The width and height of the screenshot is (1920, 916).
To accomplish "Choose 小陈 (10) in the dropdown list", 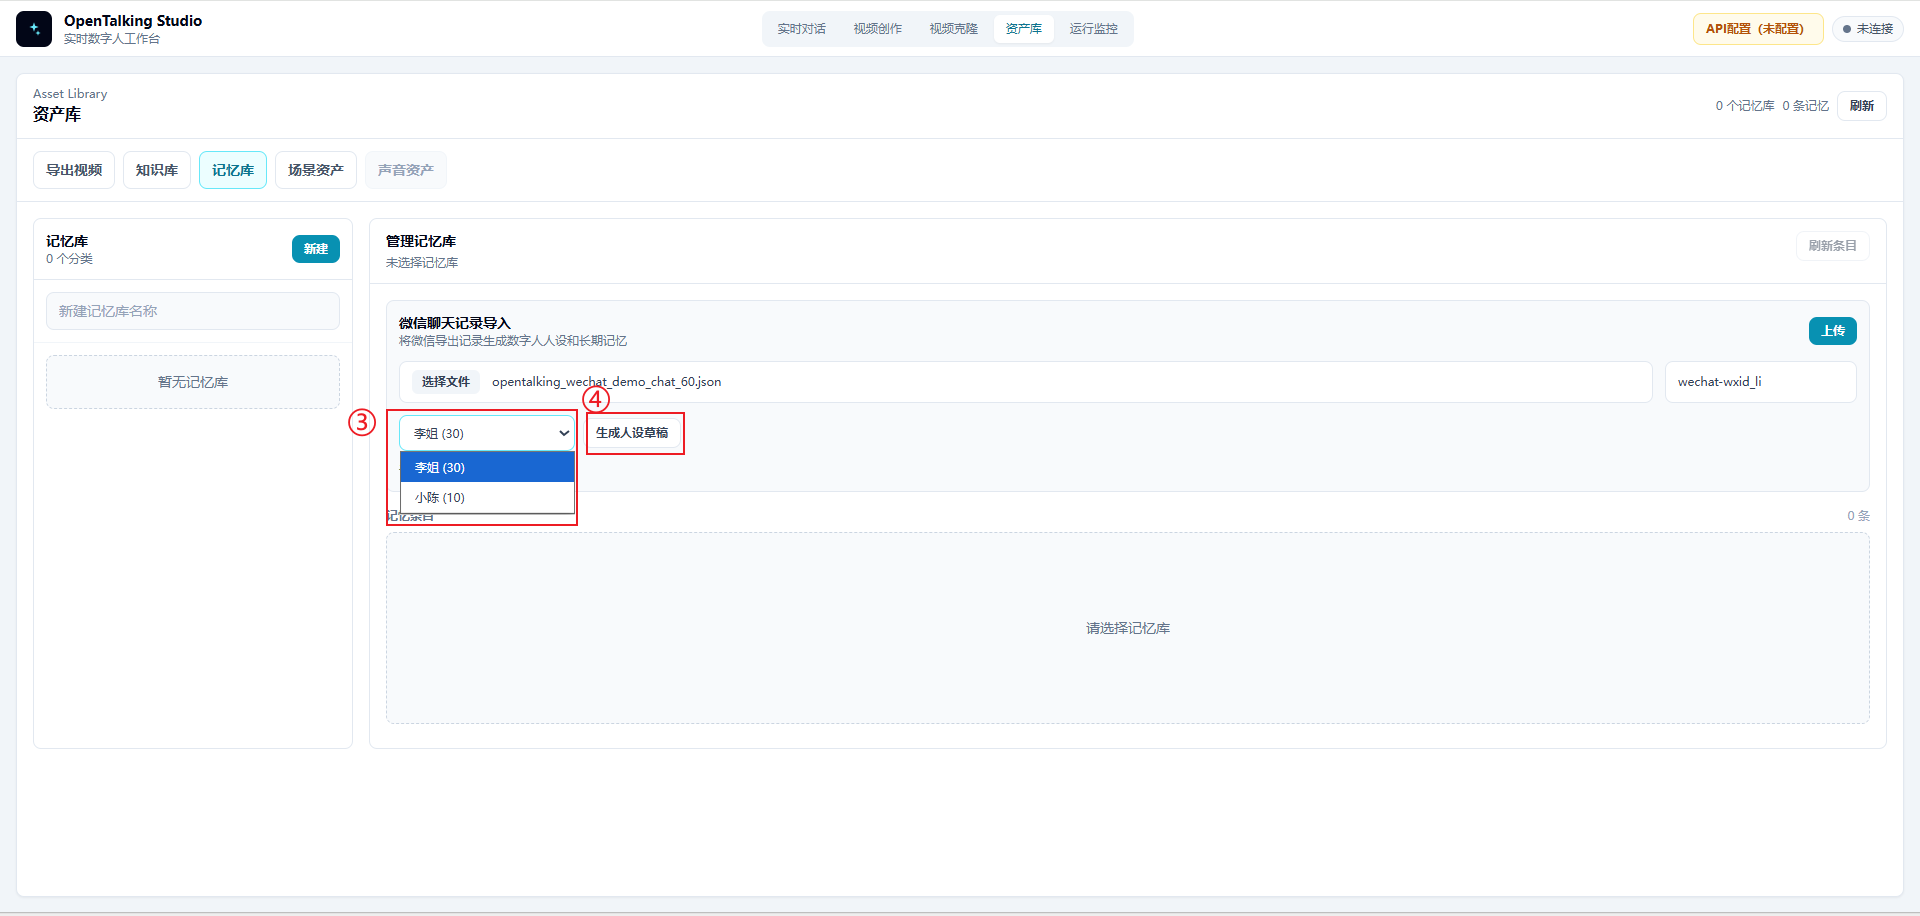I will [487, 497].
